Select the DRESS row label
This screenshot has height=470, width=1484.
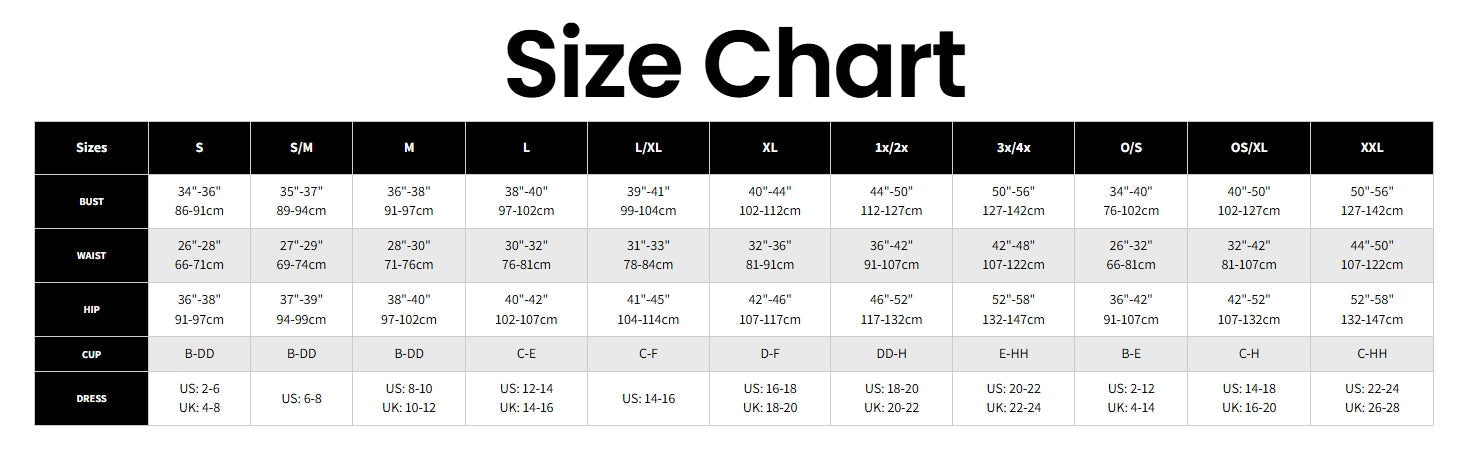[x=92, y=399]
